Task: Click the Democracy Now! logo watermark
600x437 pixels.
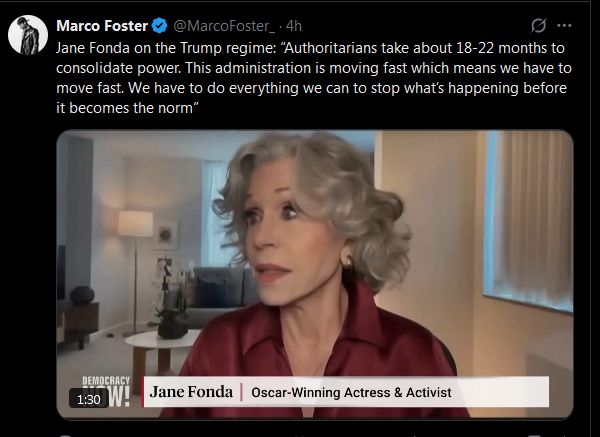Action: [106, 391]
